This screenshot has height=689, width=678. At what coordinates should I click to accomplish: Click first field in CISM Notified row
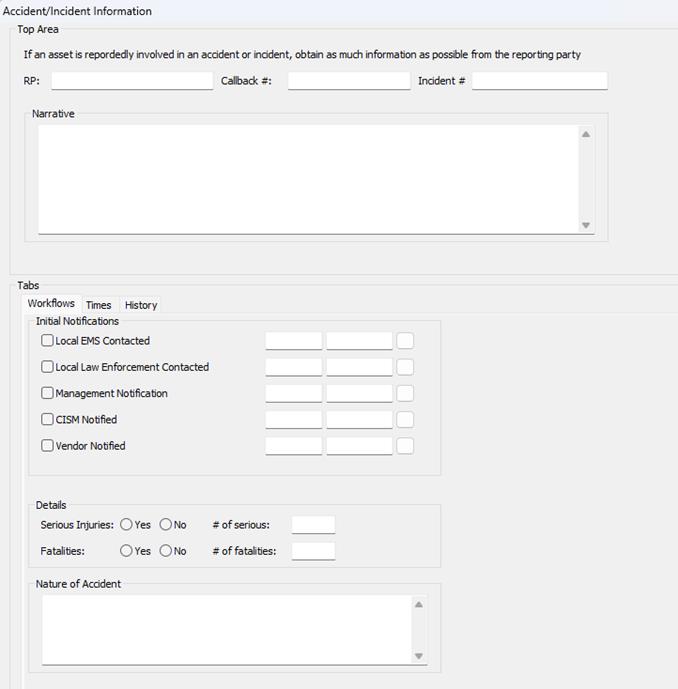(x=294, y=420)
